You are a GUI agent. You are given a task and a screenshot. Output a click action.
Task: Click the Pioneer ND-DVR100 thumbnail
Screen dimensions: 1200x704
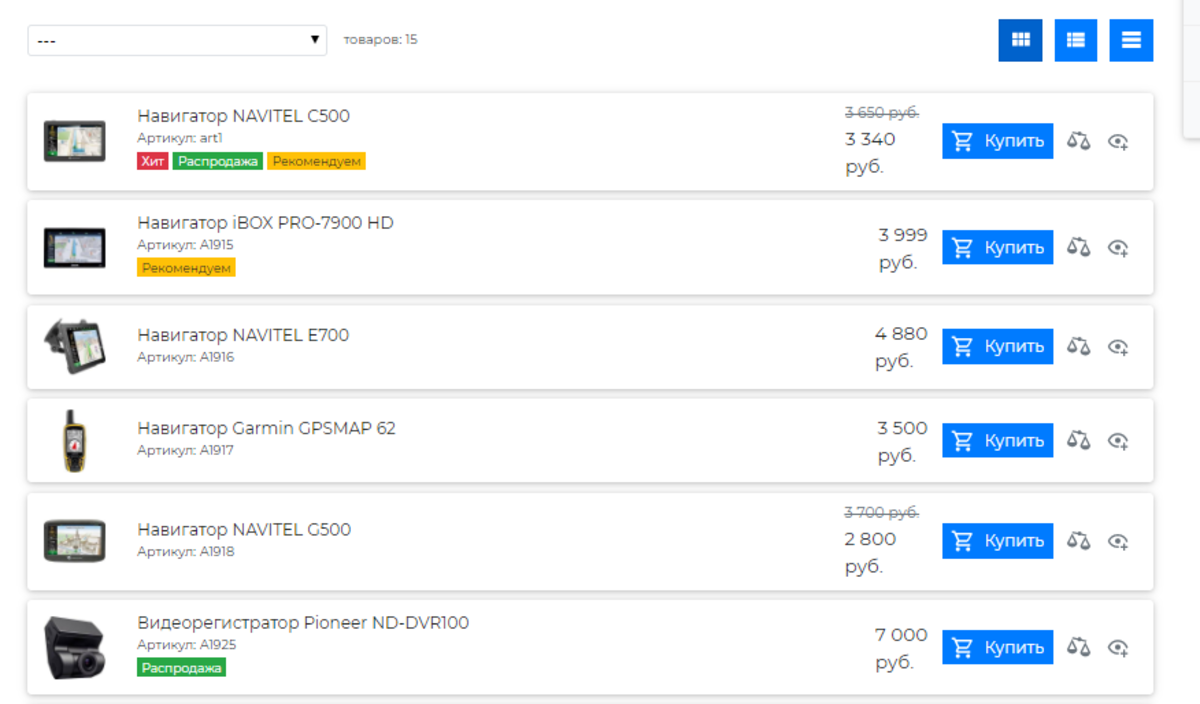coord(74,647)
